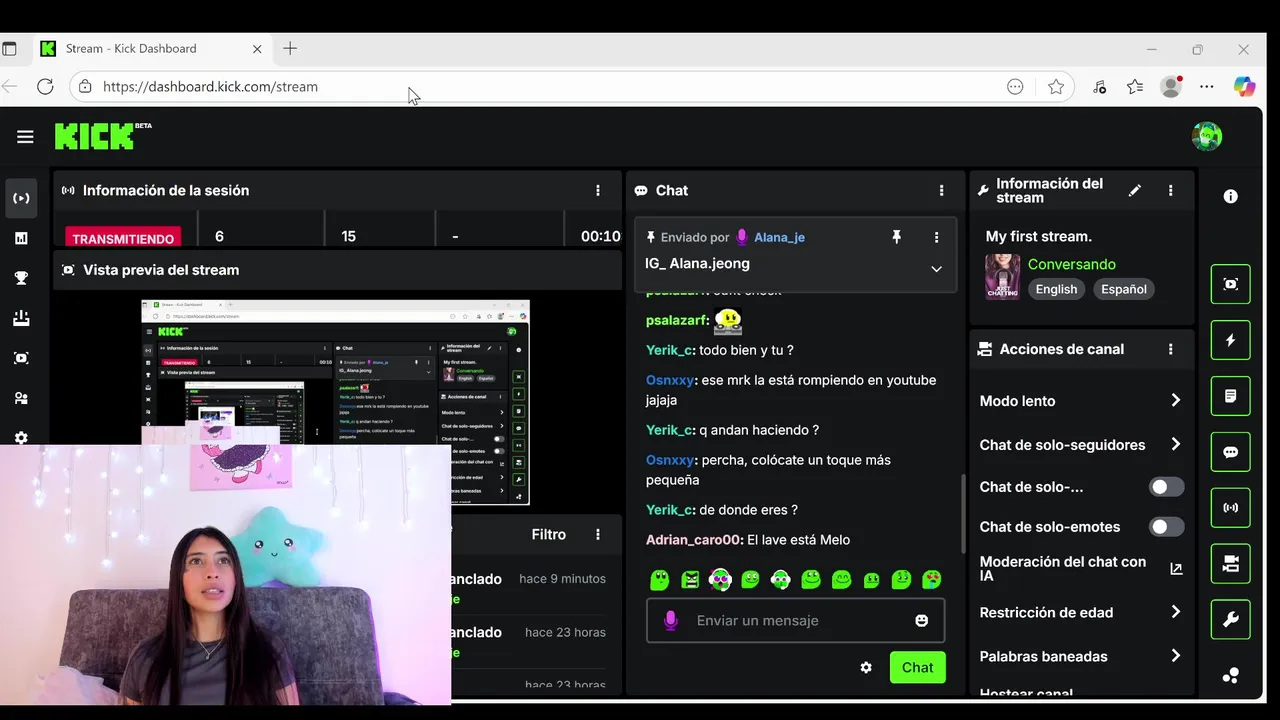Open the profile avatar menu
1280x720 pixels.
pos(1207,136)
